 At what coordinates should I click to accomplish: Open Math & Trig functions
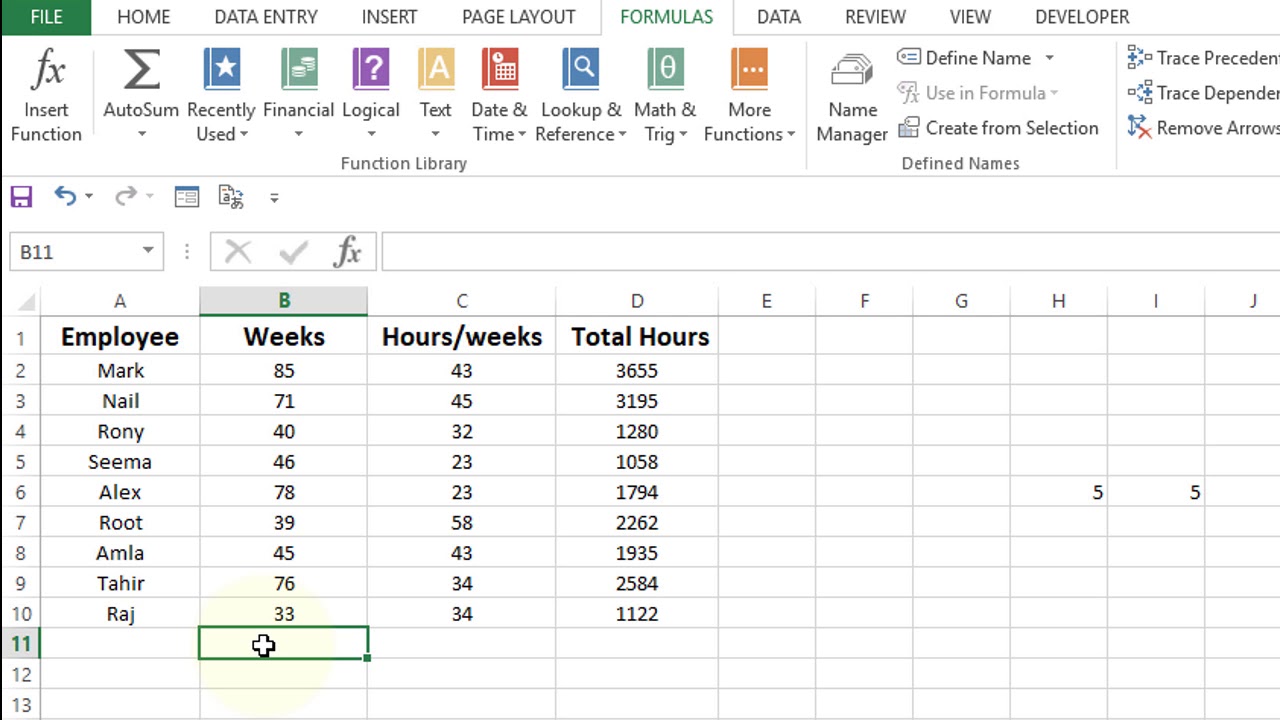tap(665, 95)
